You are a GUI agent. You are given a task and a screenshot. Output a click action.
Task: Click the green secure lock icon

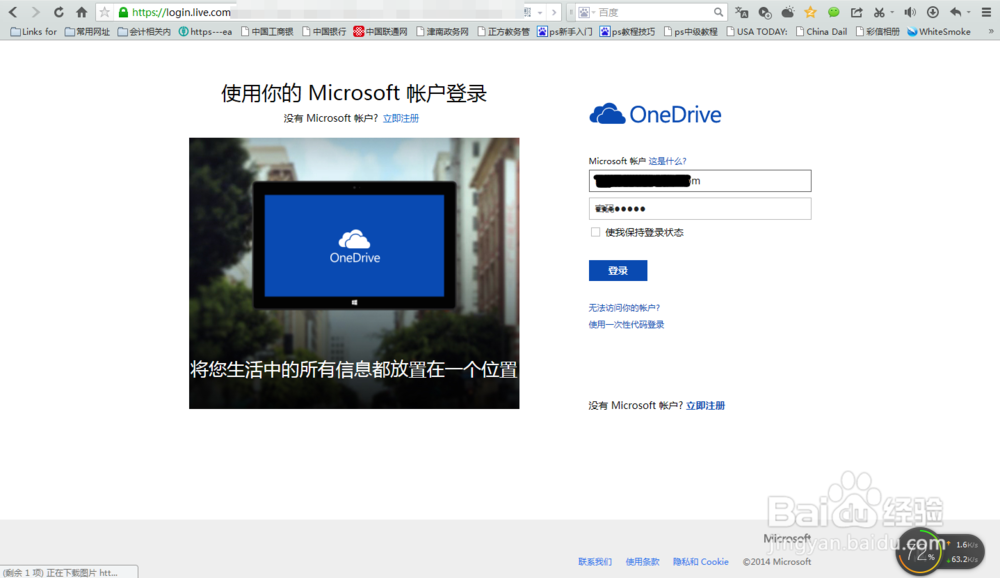tap(124, 12)
